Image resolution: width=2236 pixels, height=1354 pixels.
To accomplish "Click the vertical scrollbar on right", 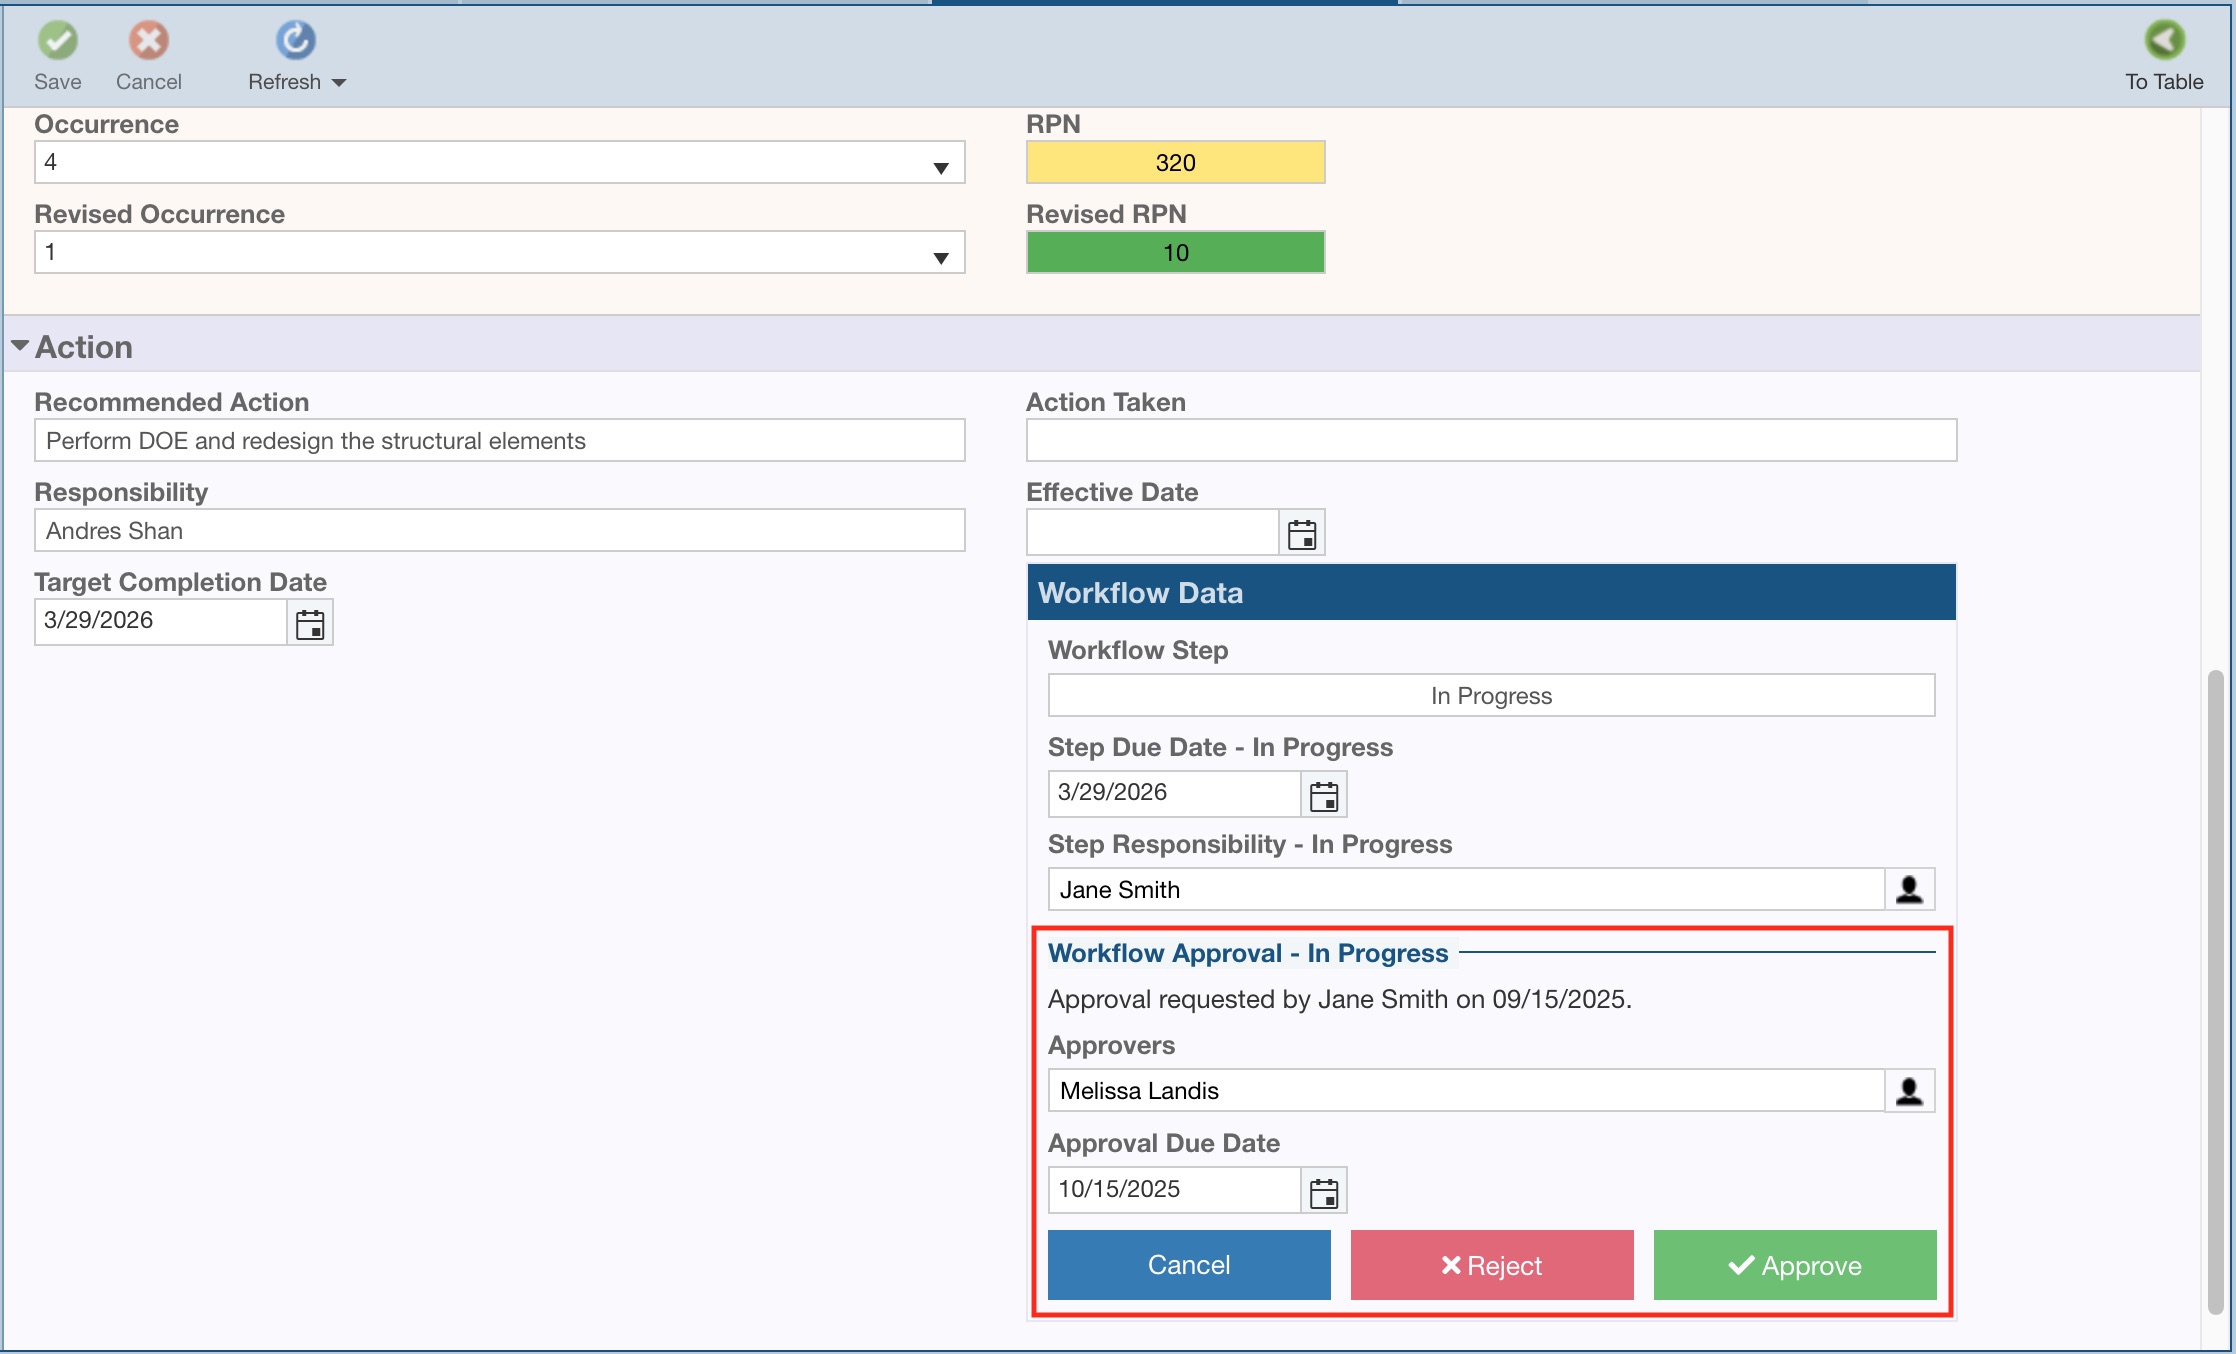I will pyautogui.click(x=2214, y=990).
